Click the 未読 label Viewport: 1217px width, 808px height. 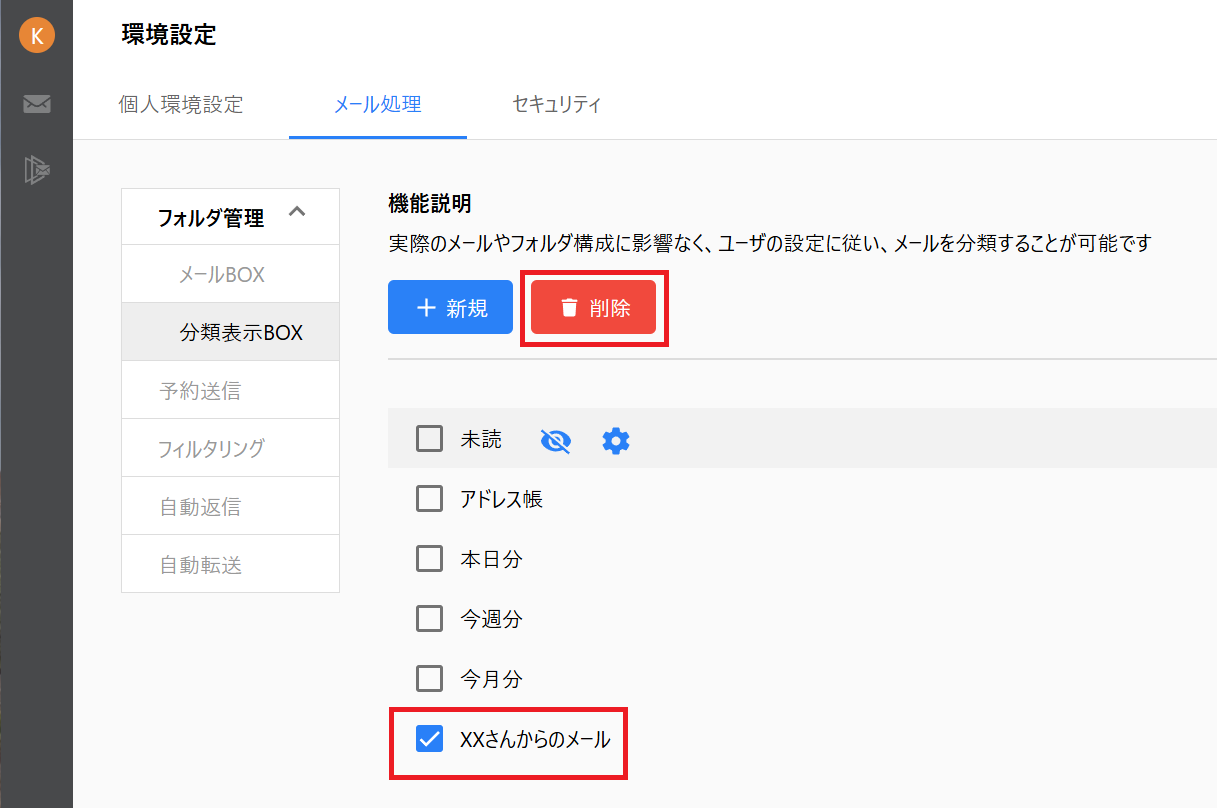click(481, 439)
